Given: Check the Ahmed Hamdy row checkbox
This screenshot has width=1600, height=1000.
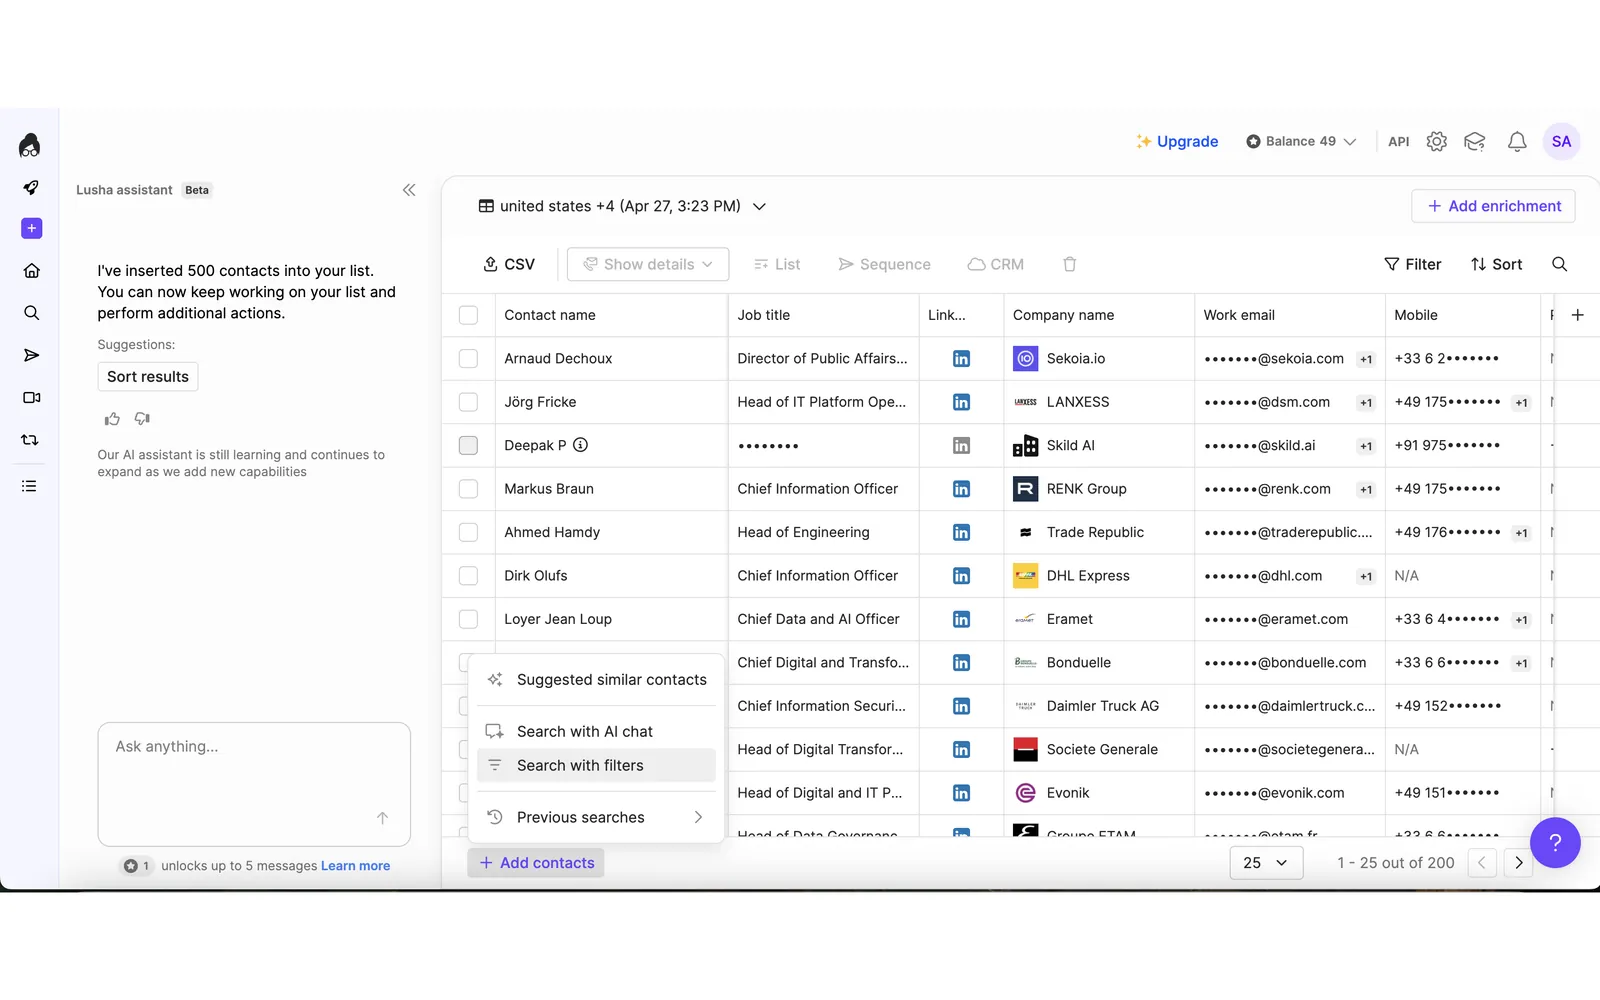Looking at the screenshot, I should 468,532.
